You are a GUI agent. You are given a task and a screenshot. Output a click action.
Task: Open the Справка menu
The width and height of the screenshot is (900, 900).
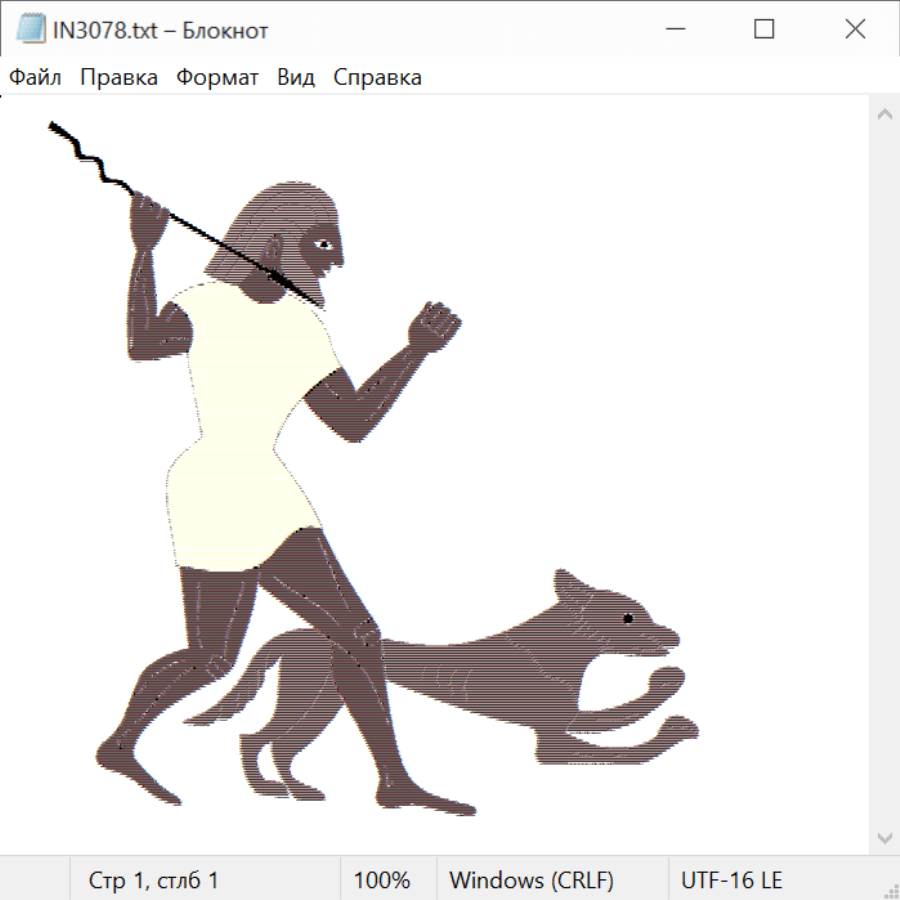pos(377,78)
